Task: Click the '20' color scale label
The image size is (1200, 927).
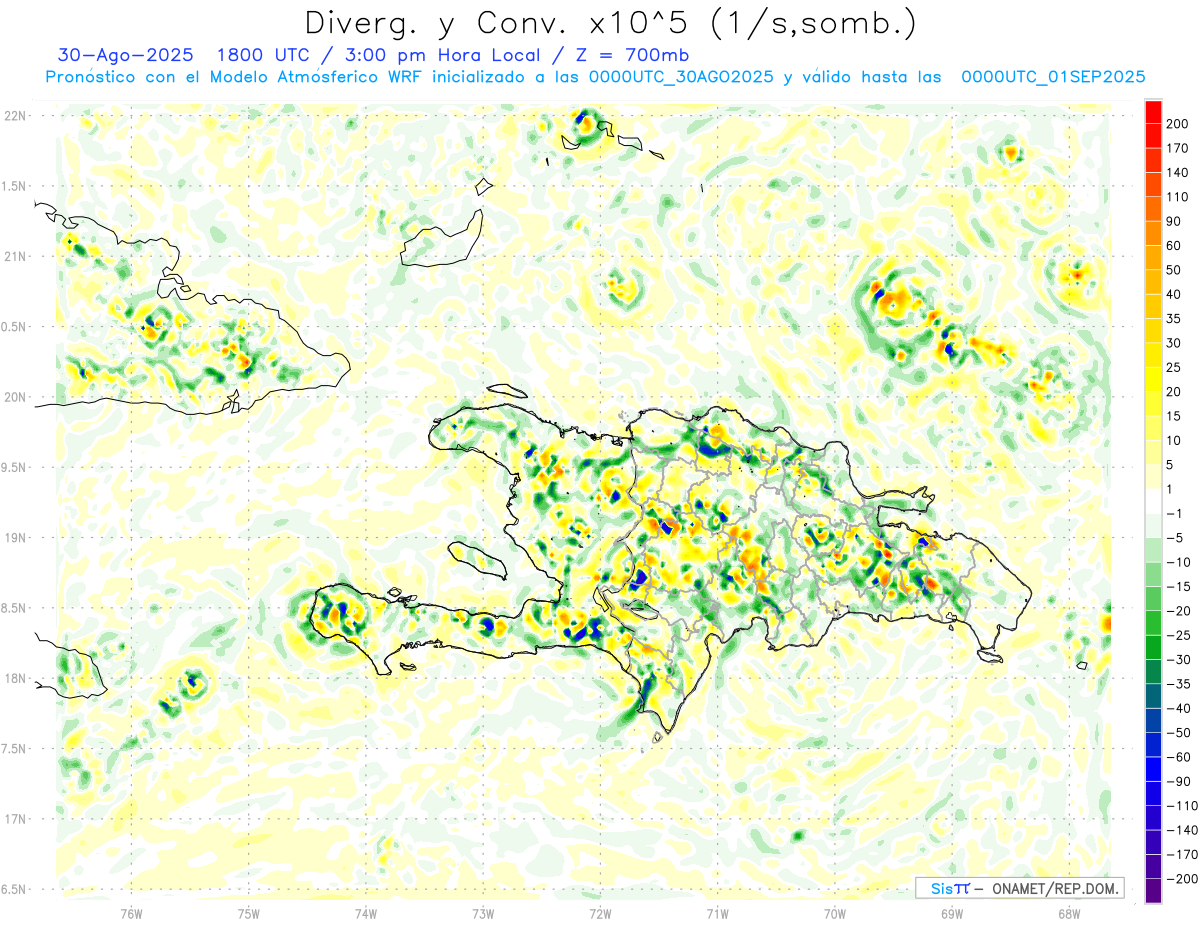Action: (1174, 392)
